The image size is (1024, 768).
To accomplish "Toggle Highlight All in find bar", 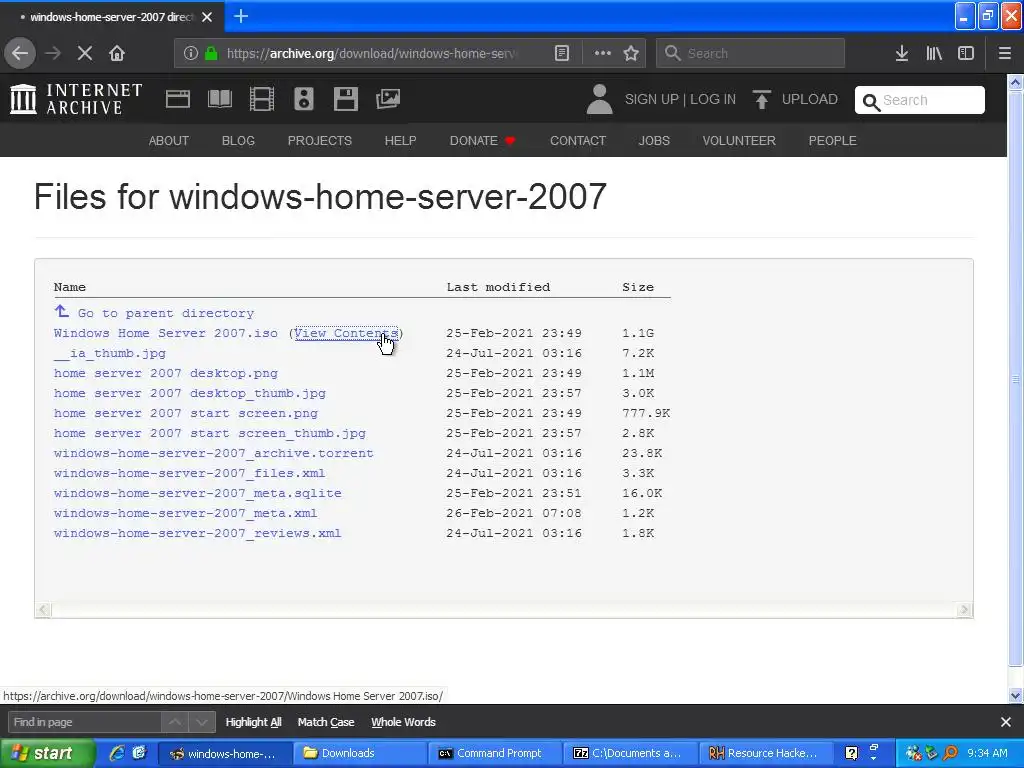I will (253, 722).
